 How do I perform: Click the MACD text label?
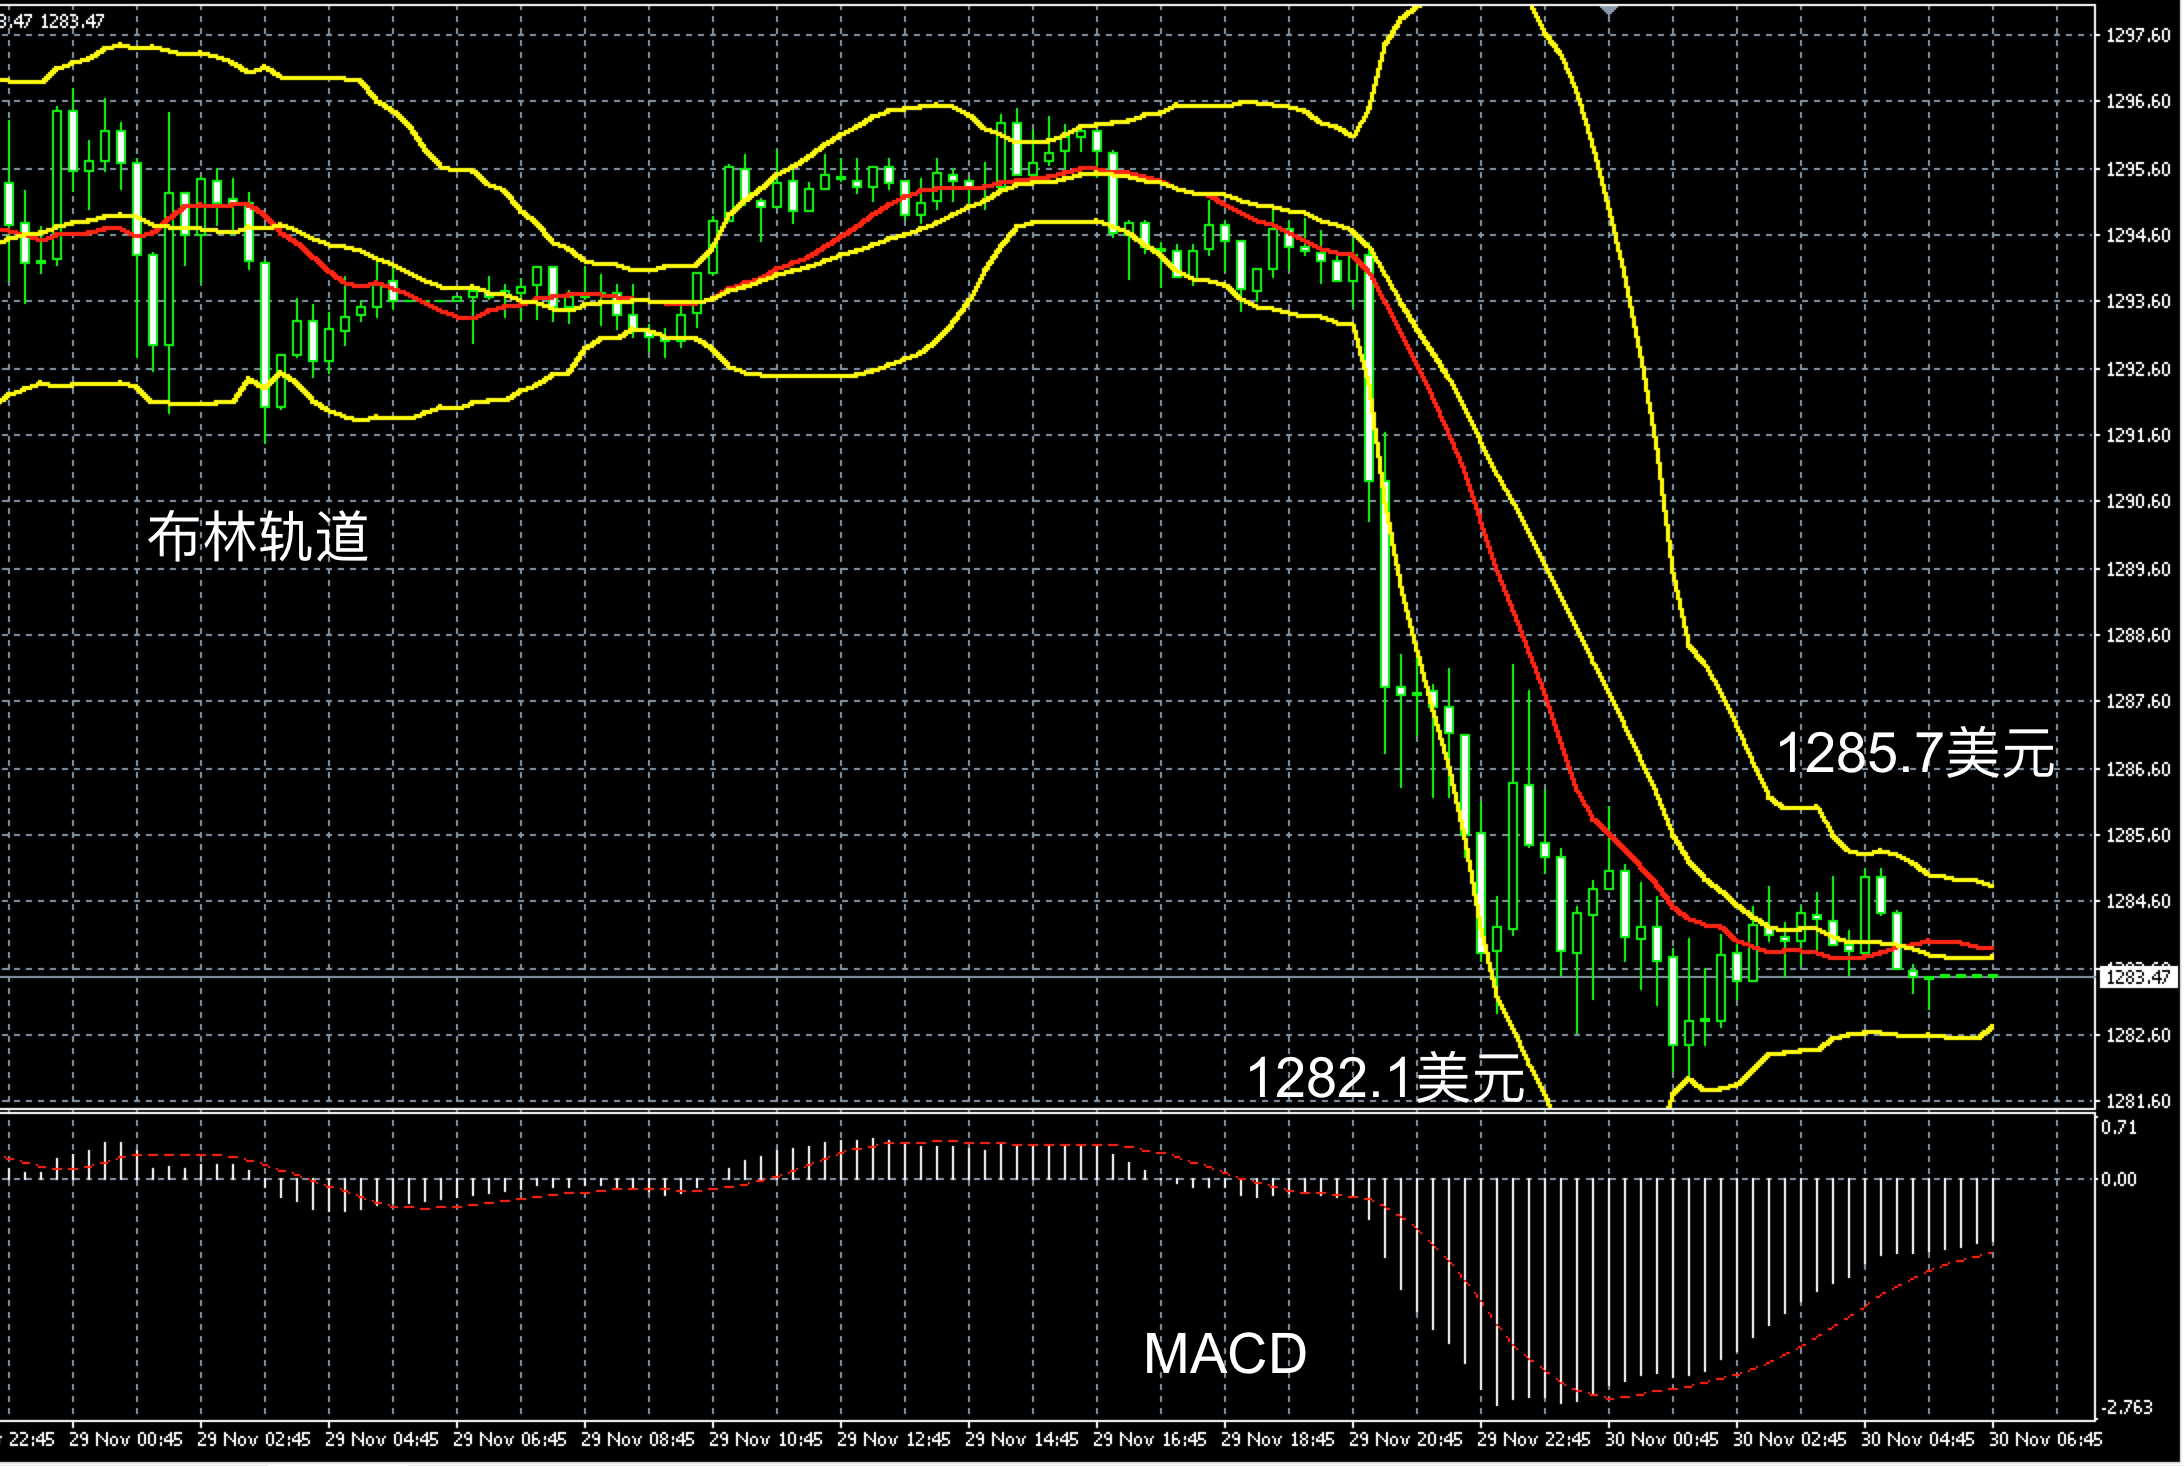coord(1225,1354)
